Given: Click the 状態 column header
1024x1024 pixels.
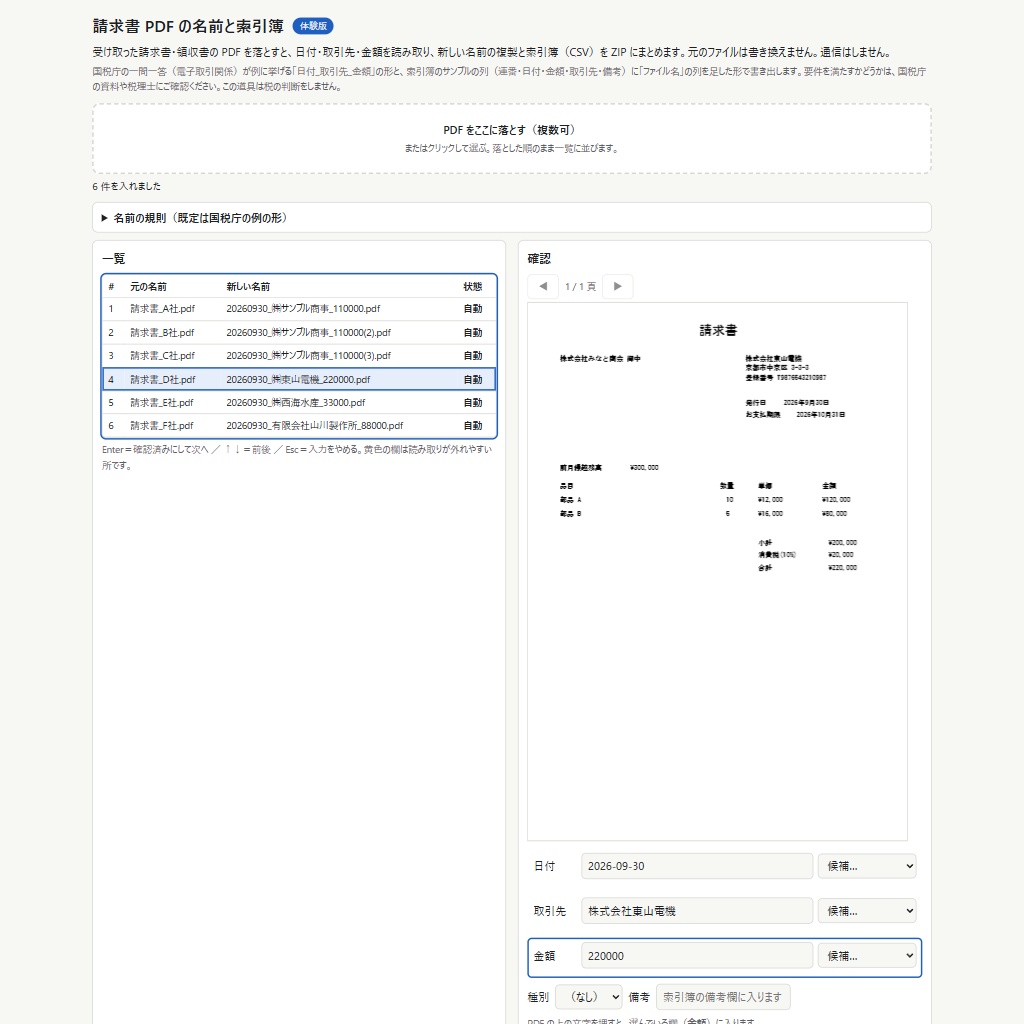Looking at the screenshot, I should [473, 287].
